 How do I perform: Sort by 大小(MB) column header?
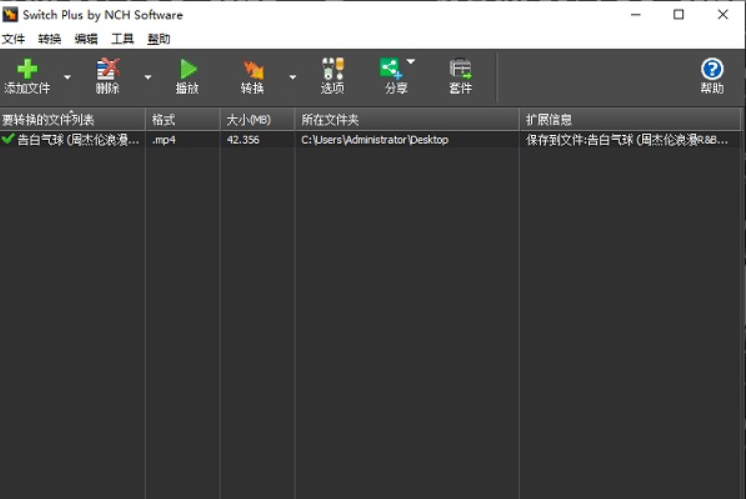258,120
